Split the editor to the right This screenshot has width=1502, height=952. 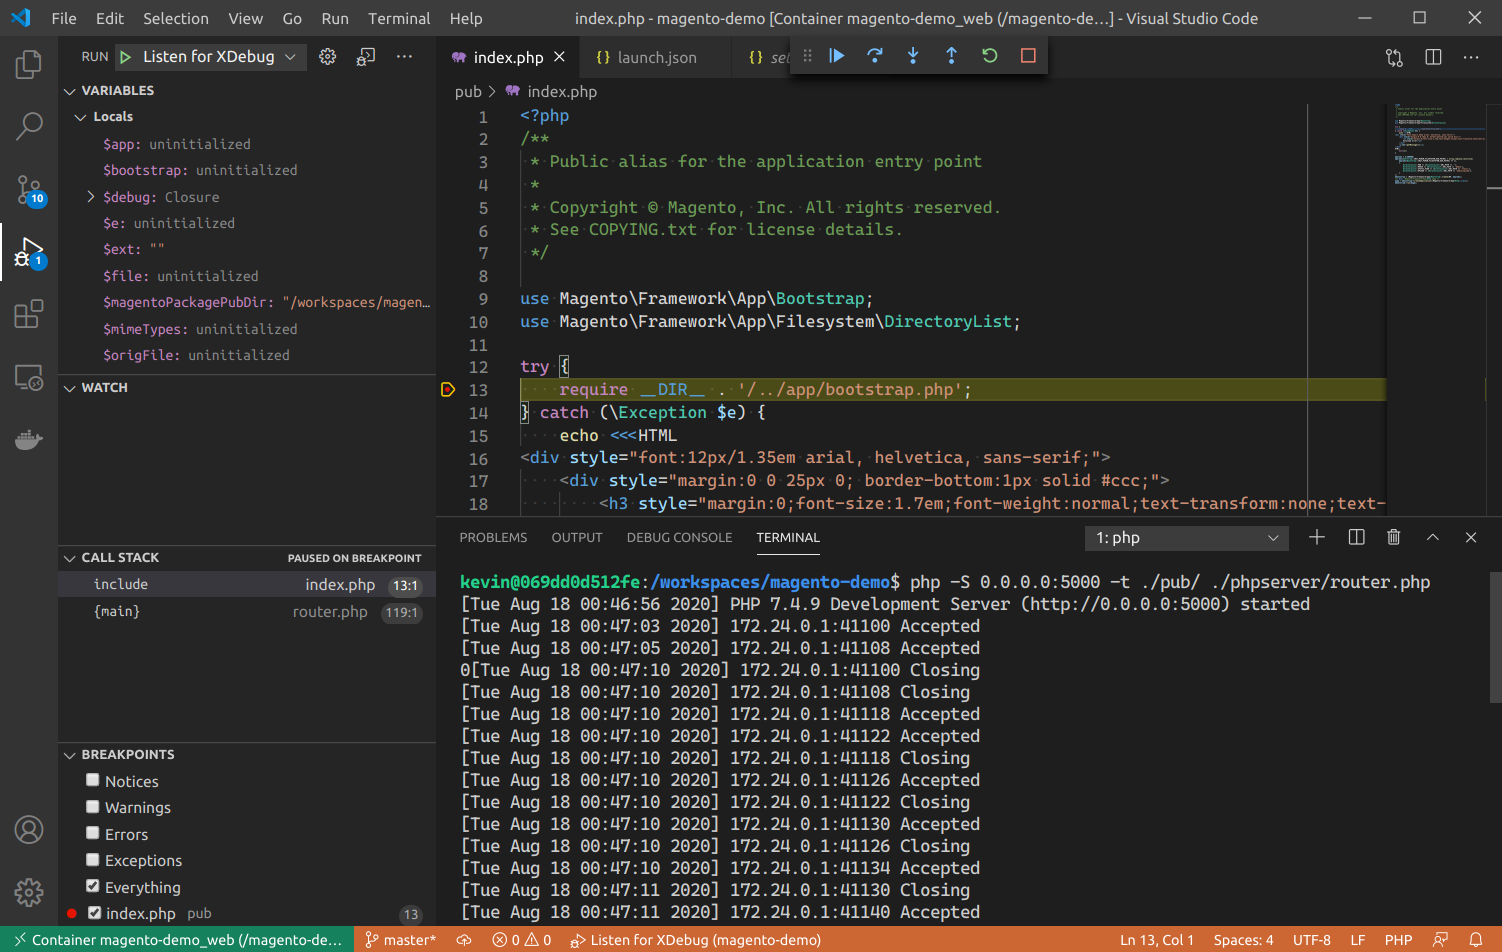(x=1433, y=57)
